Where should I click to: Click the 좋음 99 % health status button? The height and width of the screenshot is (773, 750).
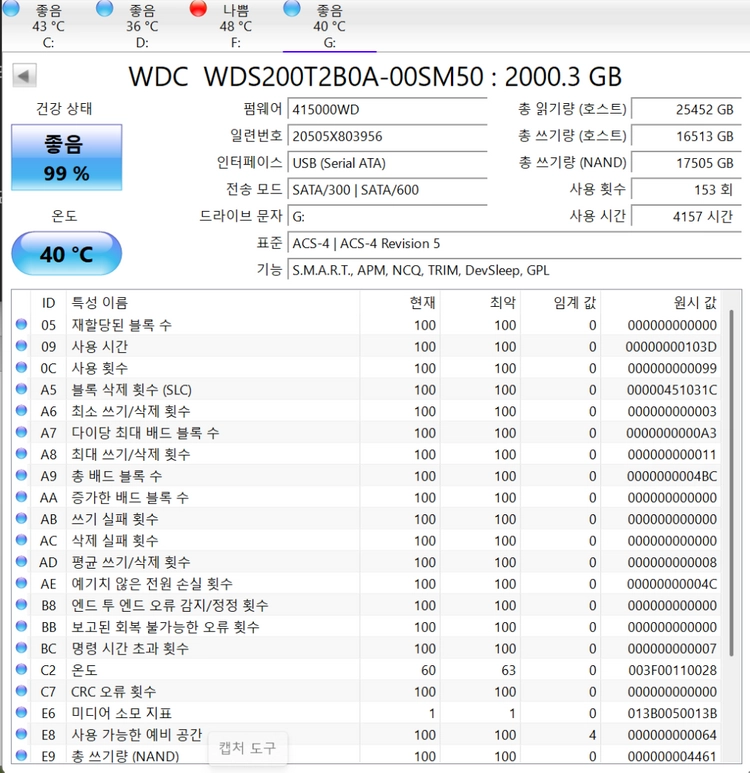[67, 157]
